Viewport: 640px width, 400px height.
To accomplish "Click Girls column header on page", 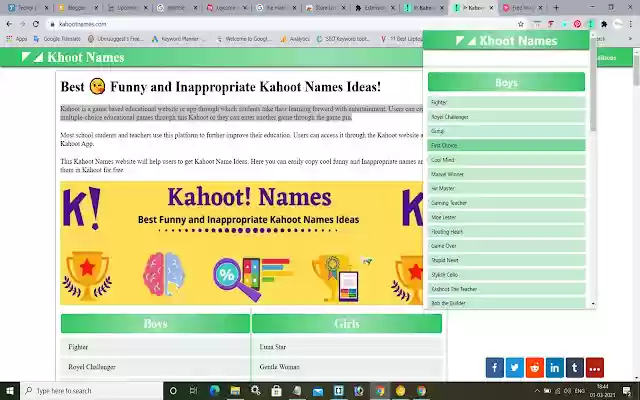I will tap(347, 324).
